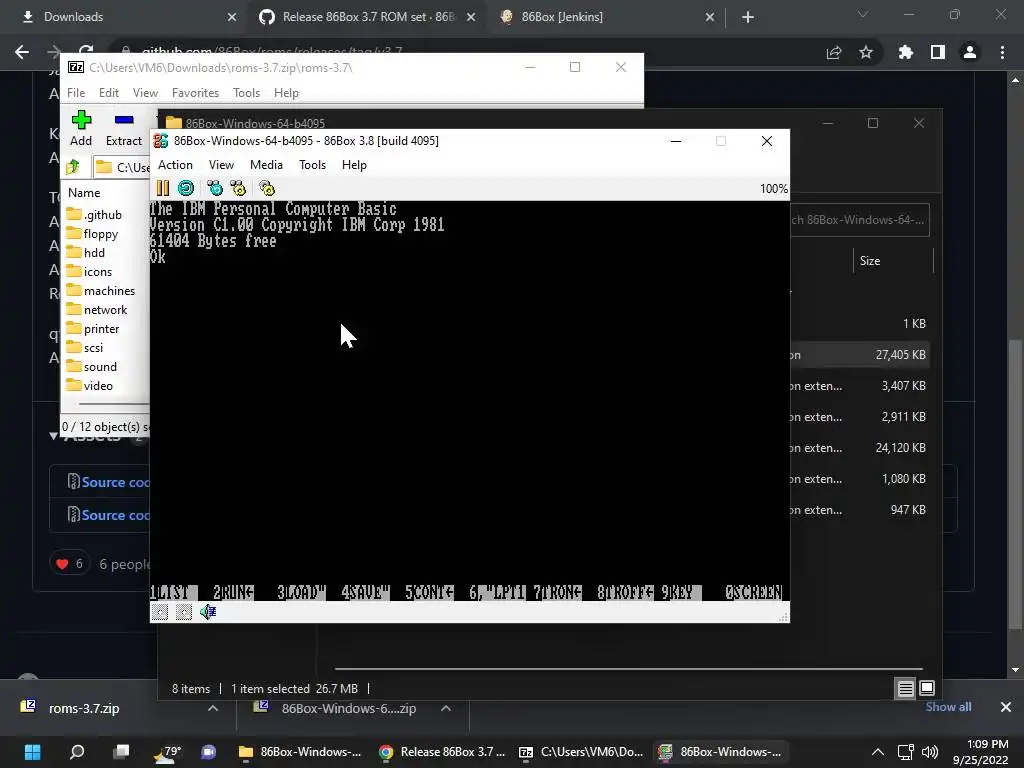Click Show all downloads
The image size is (1024, 768).
[x=948, y=707]
